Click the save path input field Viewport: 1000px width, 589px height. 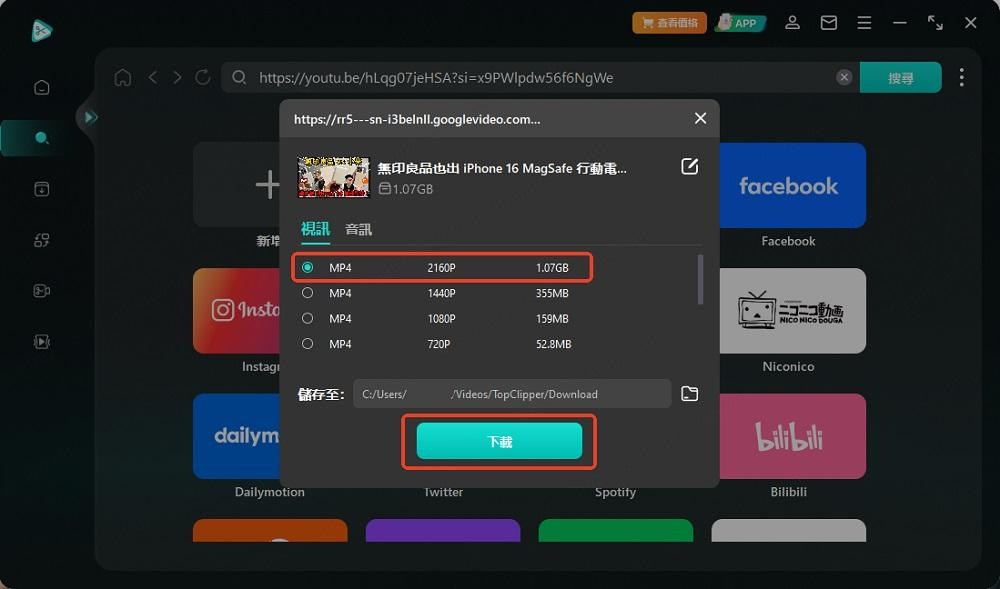(x=512, y=394)
